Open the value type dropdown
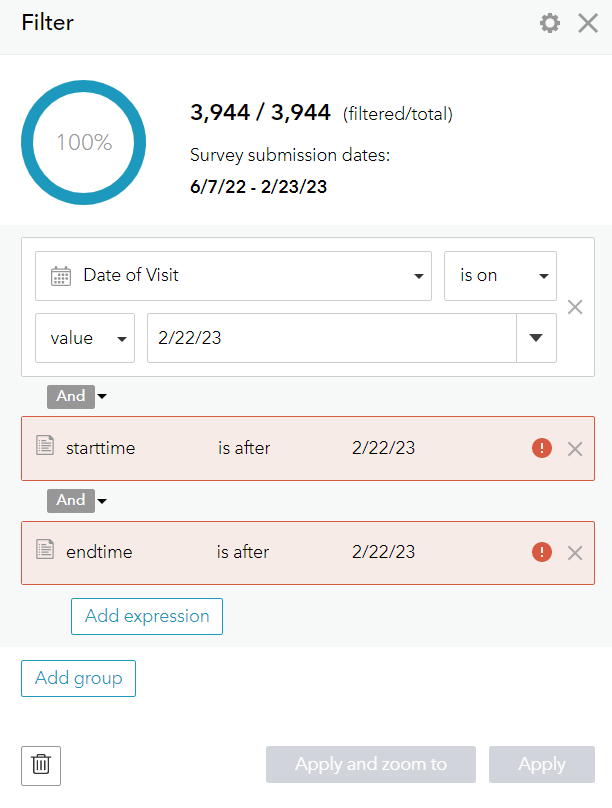The width and height of the screenshot is (612, 808). click(x=85, y=338)
